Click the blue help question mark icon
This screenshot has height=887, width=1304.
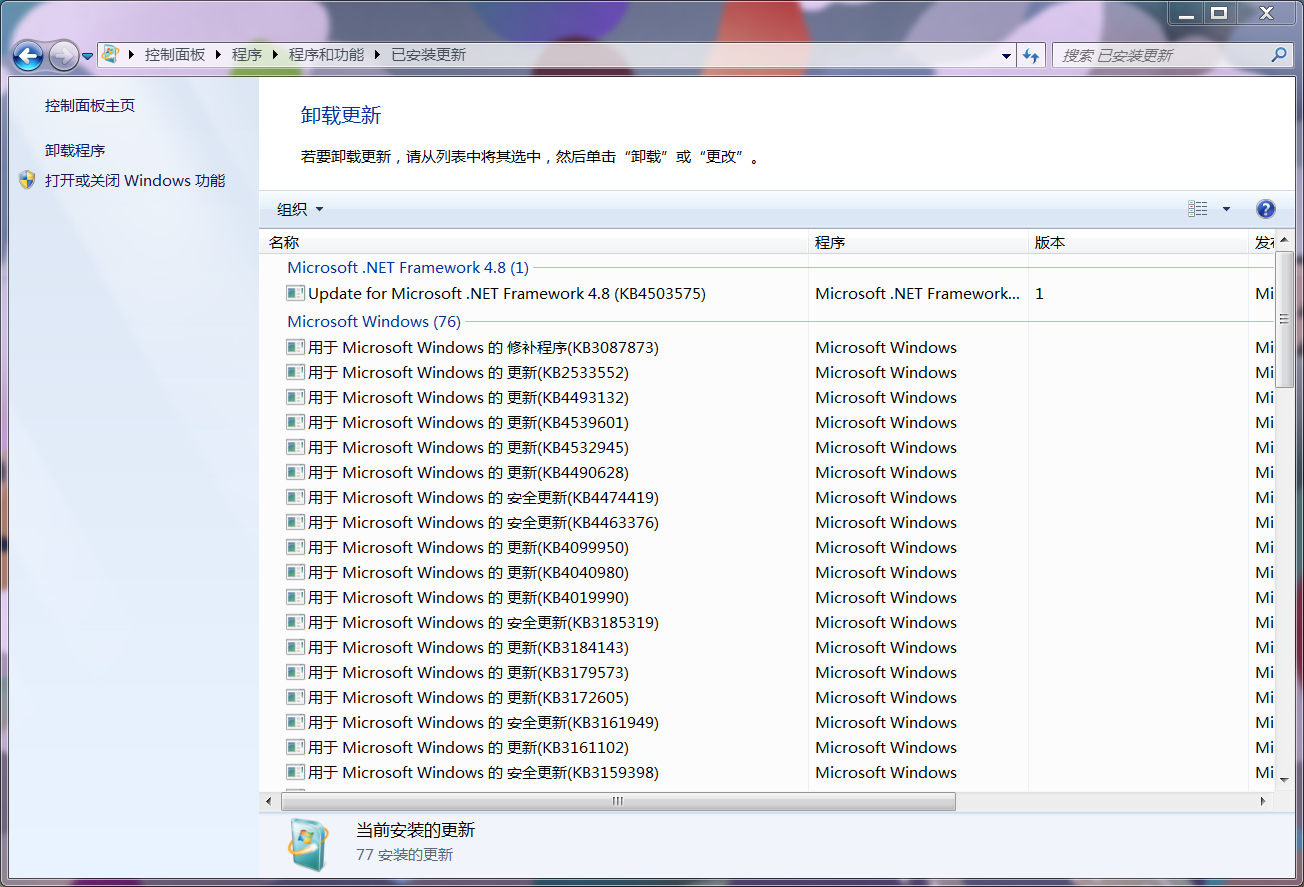click(x=1265, y=209)
